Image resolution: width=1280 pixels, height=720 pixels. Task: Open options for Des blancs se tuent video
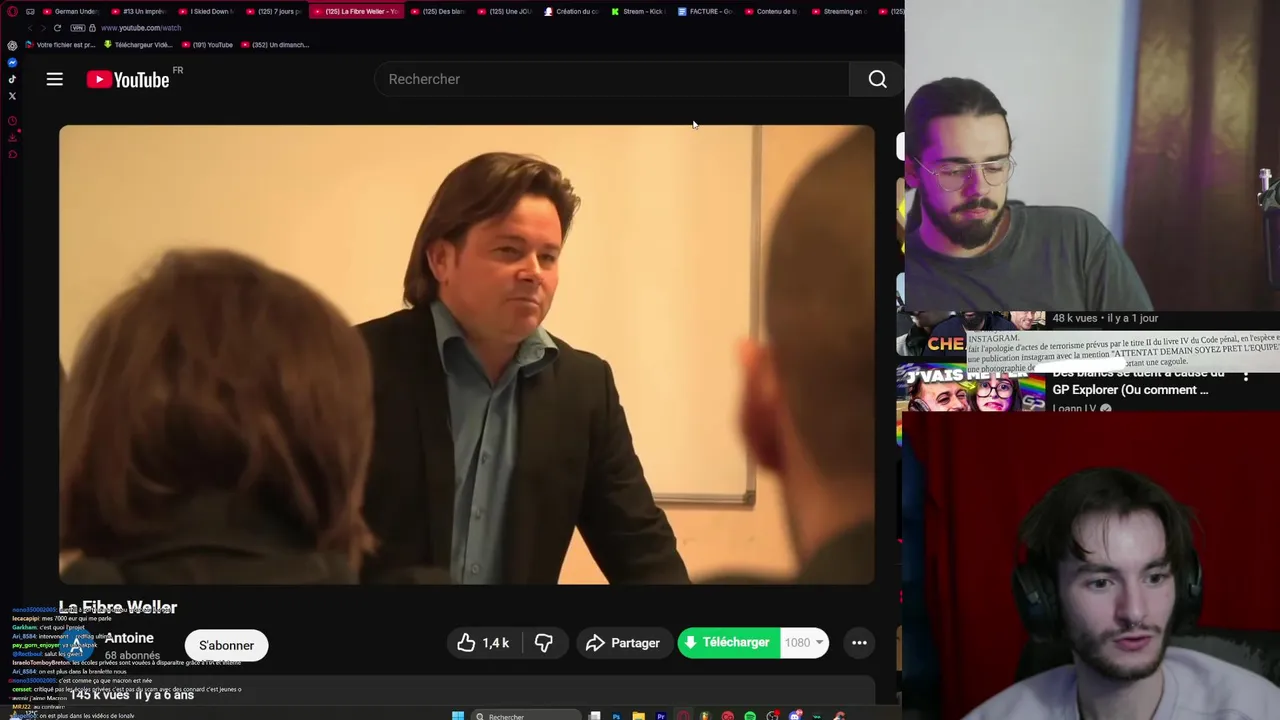pyautogui.click(x=1246, y=376)
